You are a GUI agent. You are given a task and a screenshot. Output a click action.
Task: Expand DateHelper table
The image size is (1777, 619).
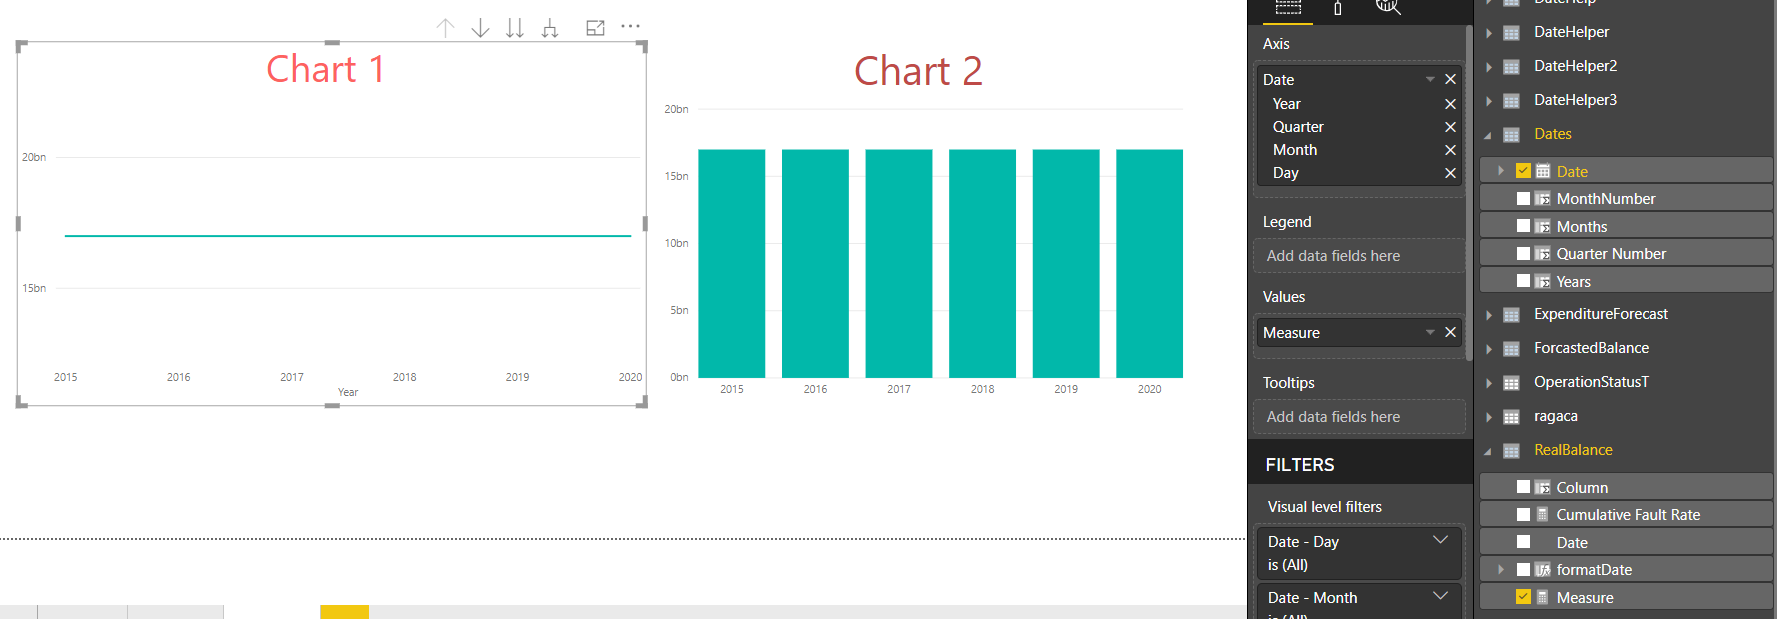[1489, 33]
